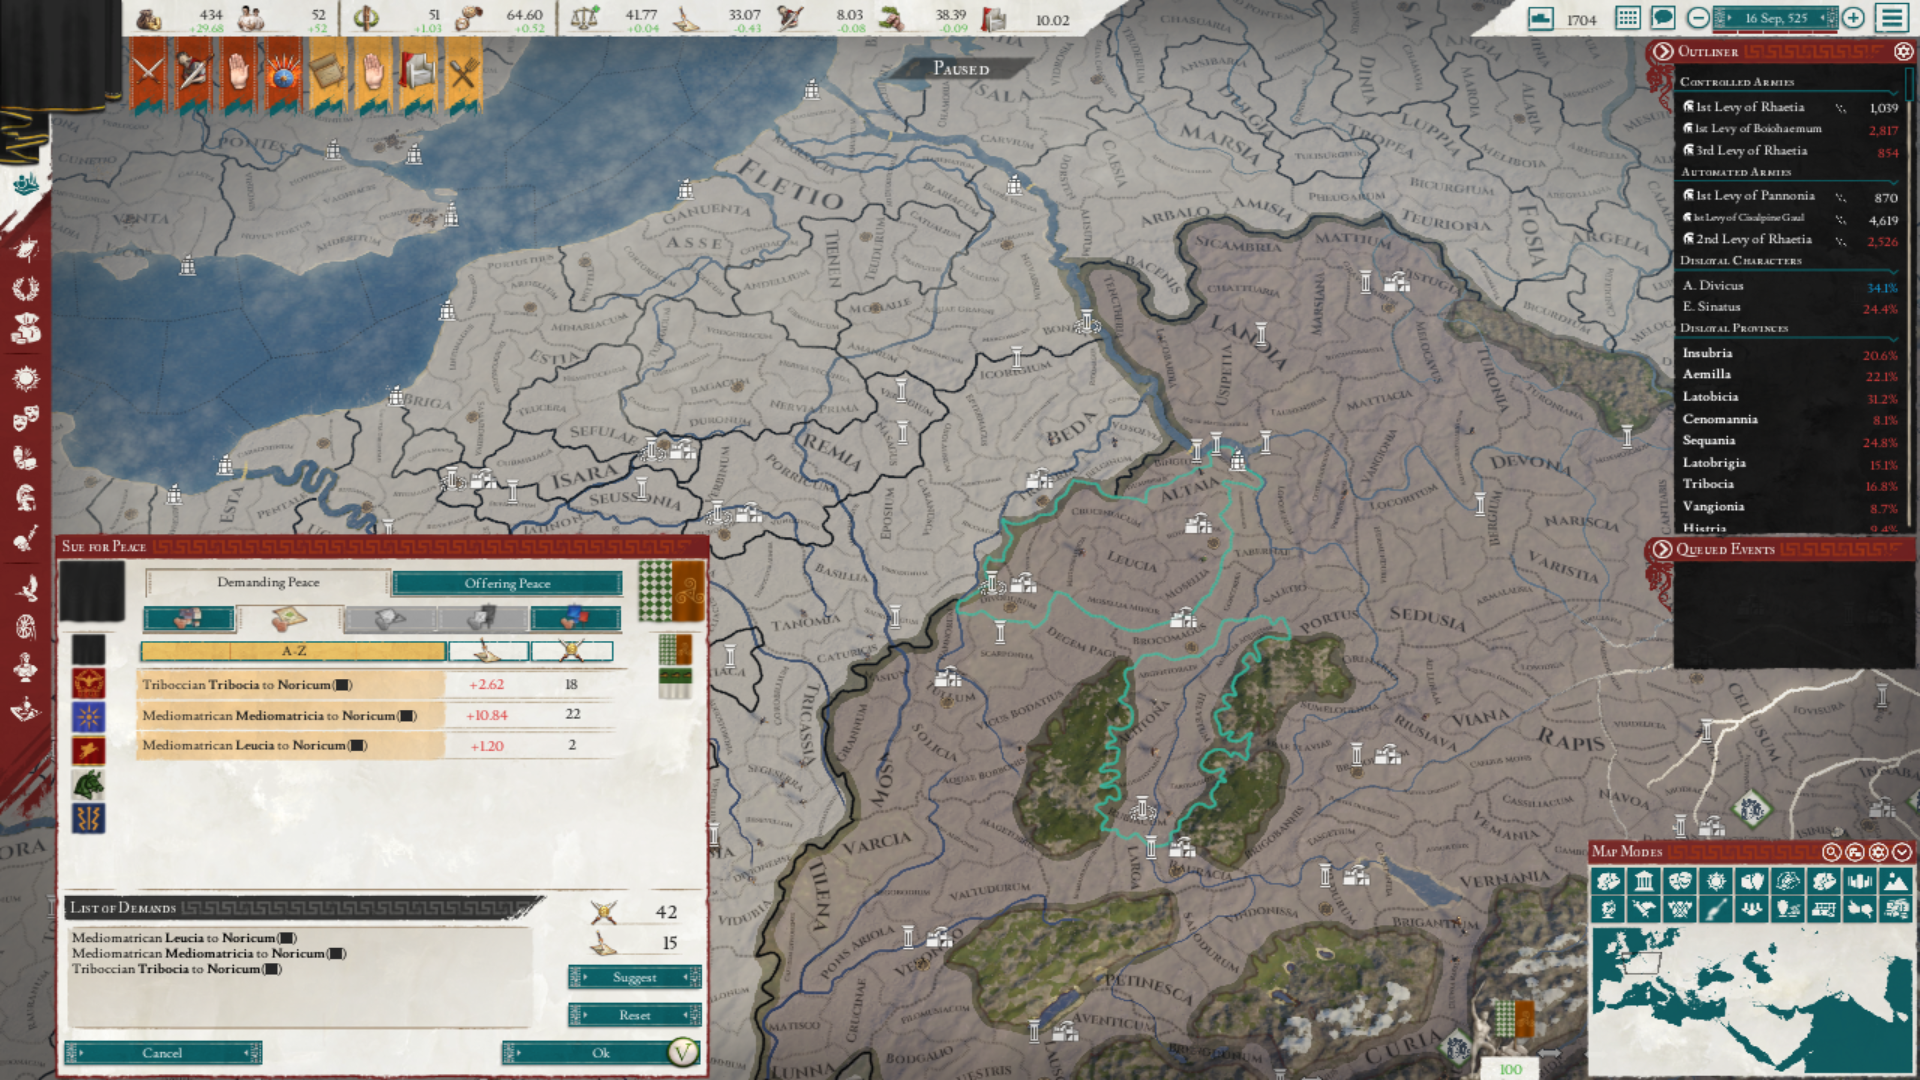Toggle pause via the 16 Sep, 525 date button

[x=1776, y=18]
